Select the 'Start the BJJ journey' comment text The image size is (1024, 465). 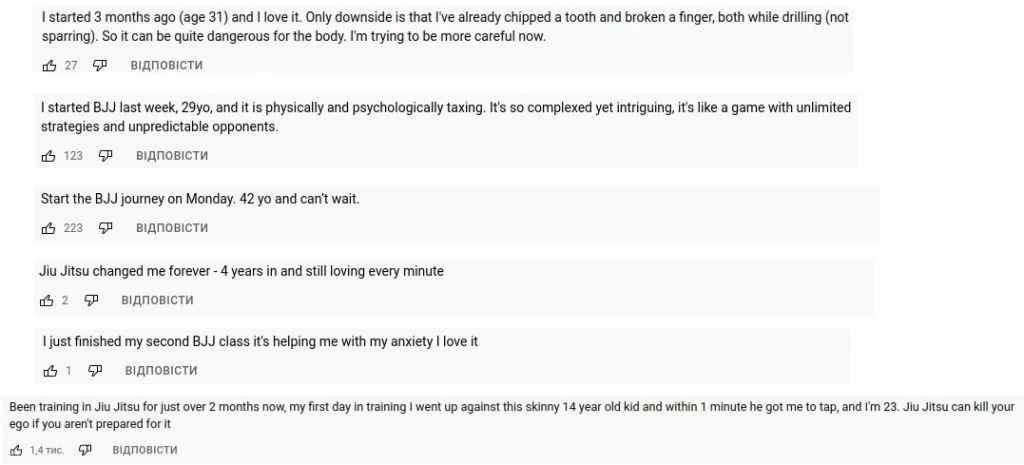point(200,199)
